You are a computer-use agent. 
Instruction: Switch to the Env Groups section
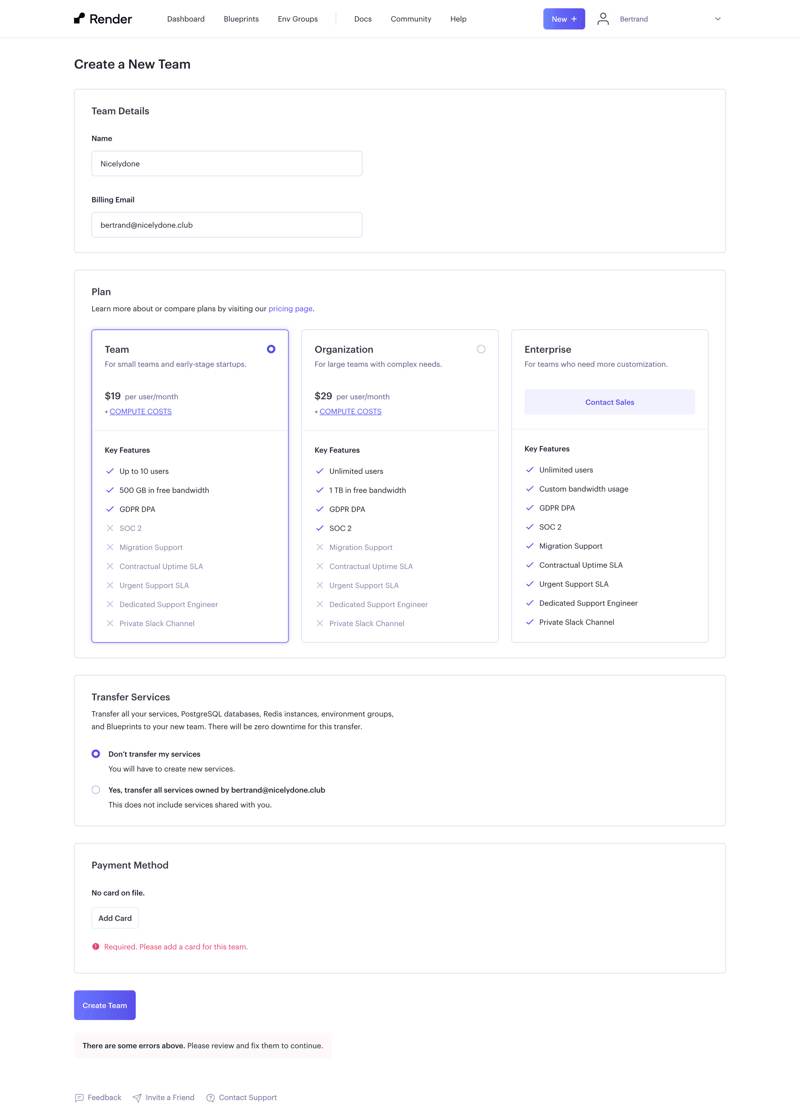[x=297, y=18]
